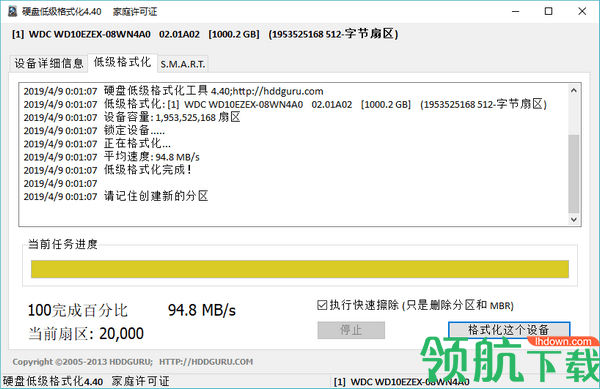600x389 pixels.
Task: Click the large 94.8 MB/s speed readout
Action: tap(202, 310)
